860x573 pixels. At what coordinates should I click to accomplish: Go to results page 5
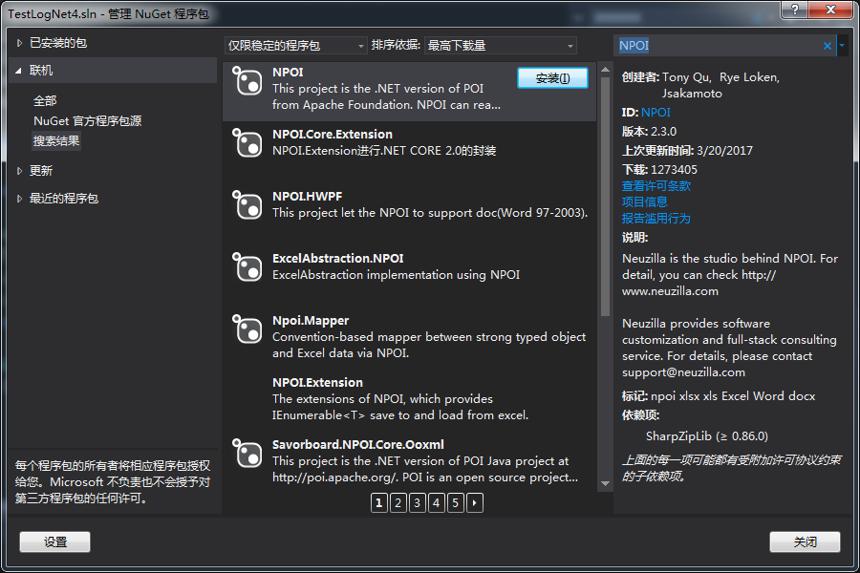tap(456, 503)
